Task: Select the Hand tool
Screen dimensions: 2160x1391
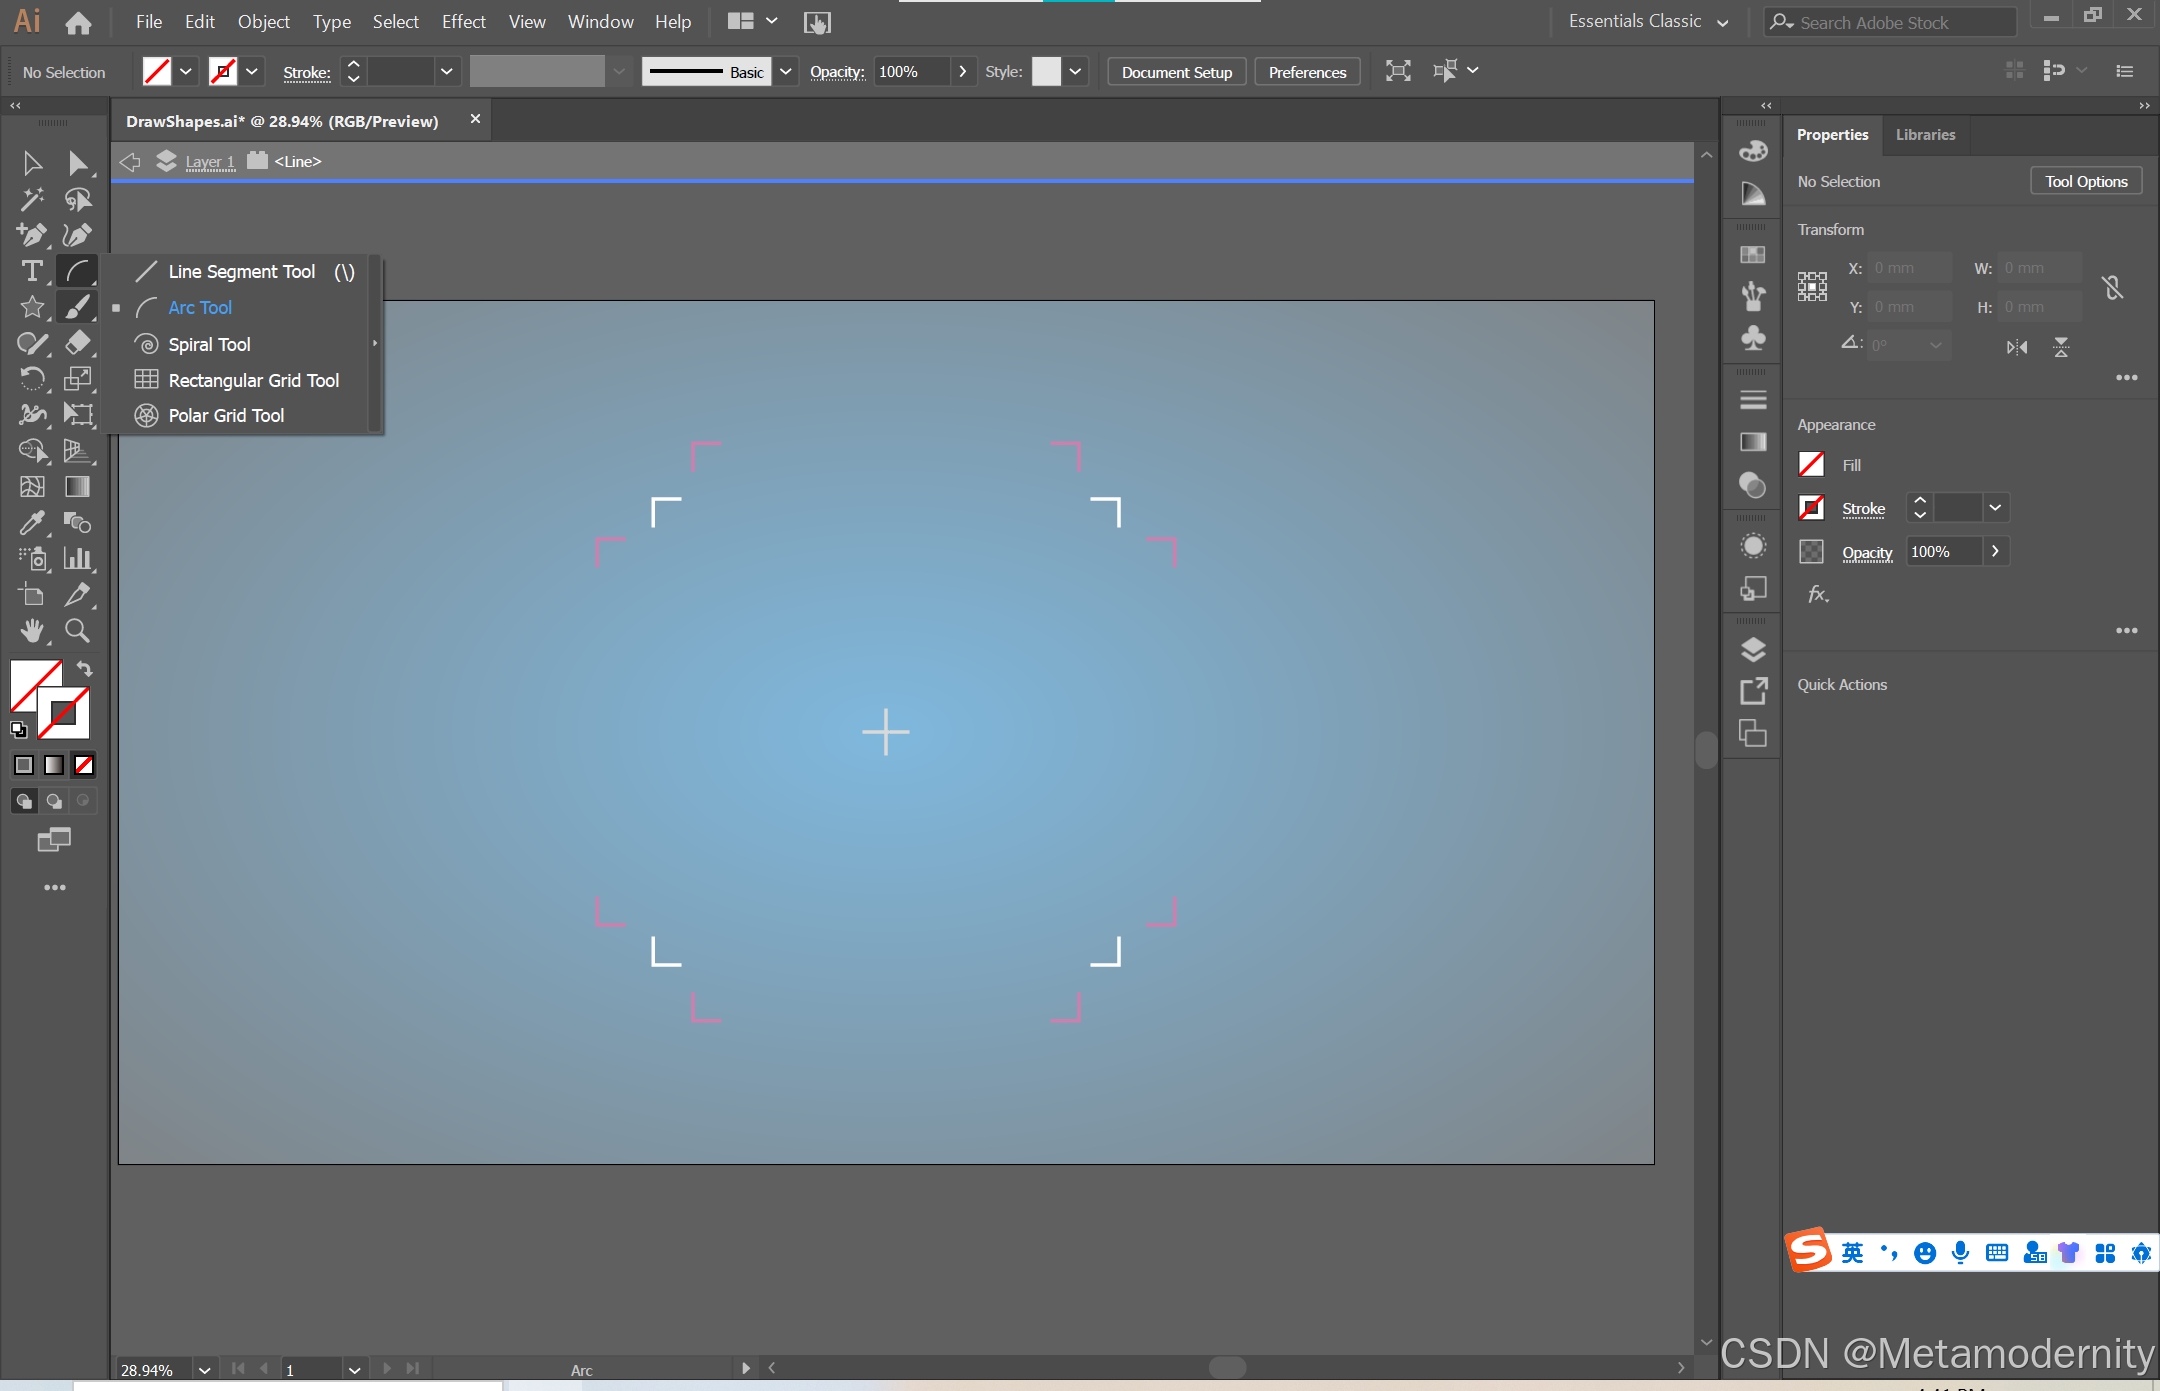Action: [x=31, y=630]
